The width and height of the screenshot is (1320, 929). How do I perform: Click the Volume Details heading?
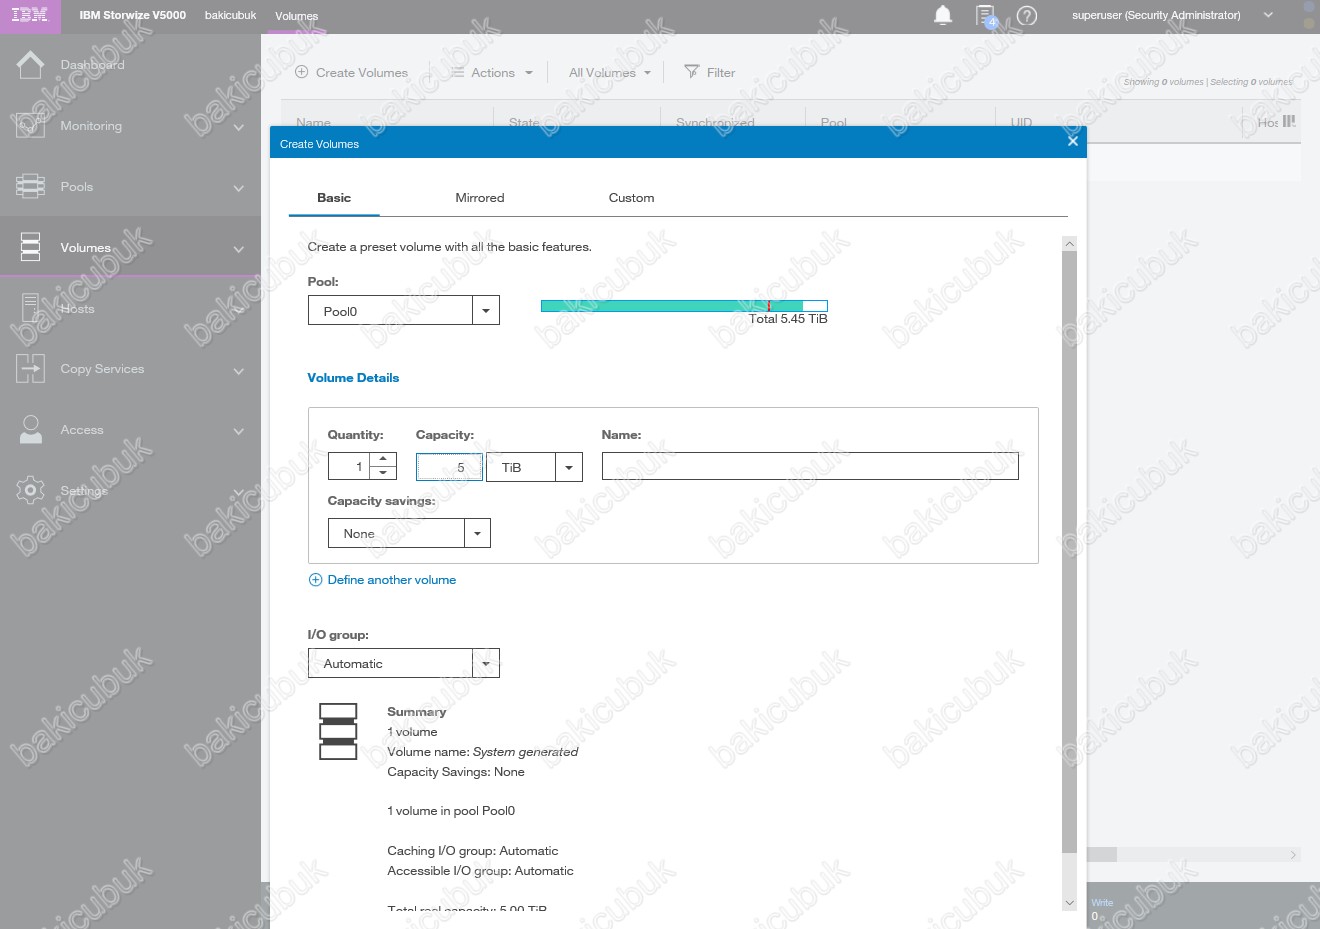pos(353,378)
